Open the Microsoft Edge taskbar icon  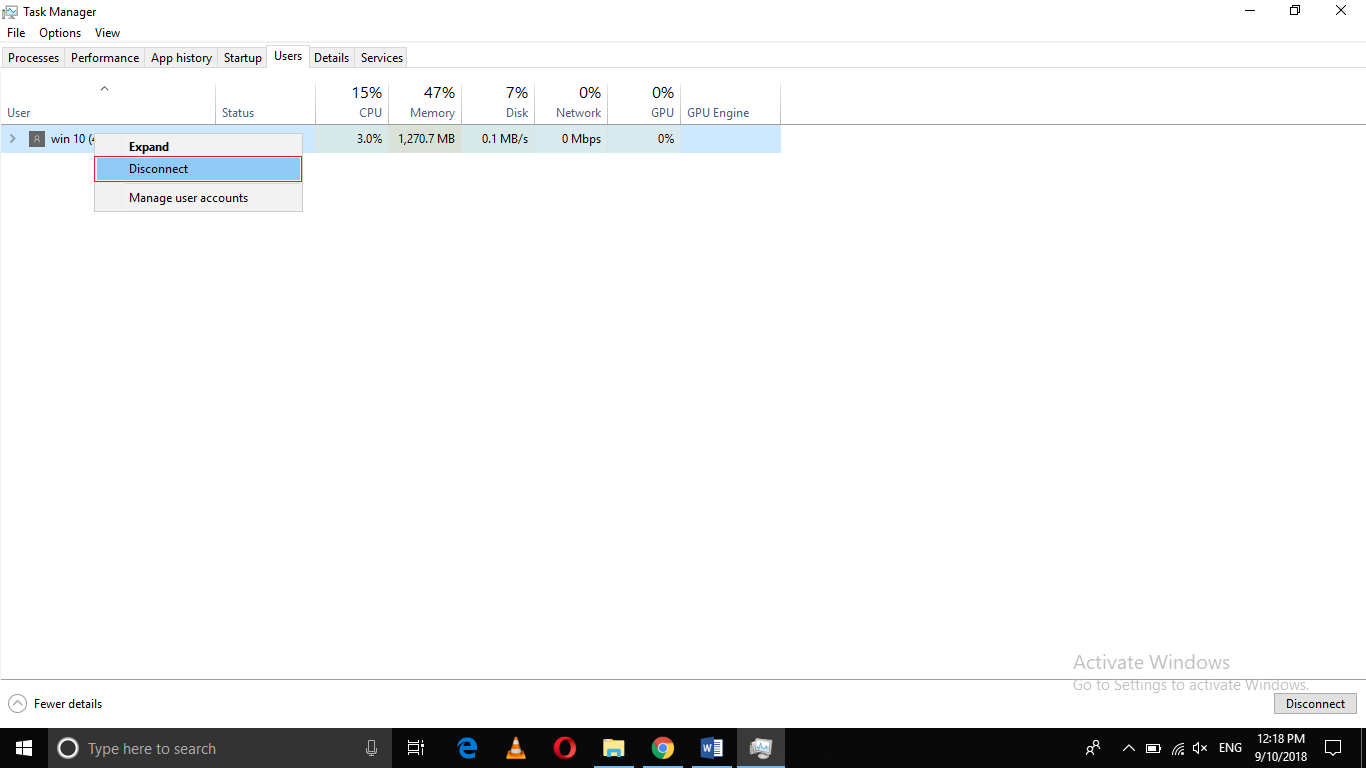(467, 748)
